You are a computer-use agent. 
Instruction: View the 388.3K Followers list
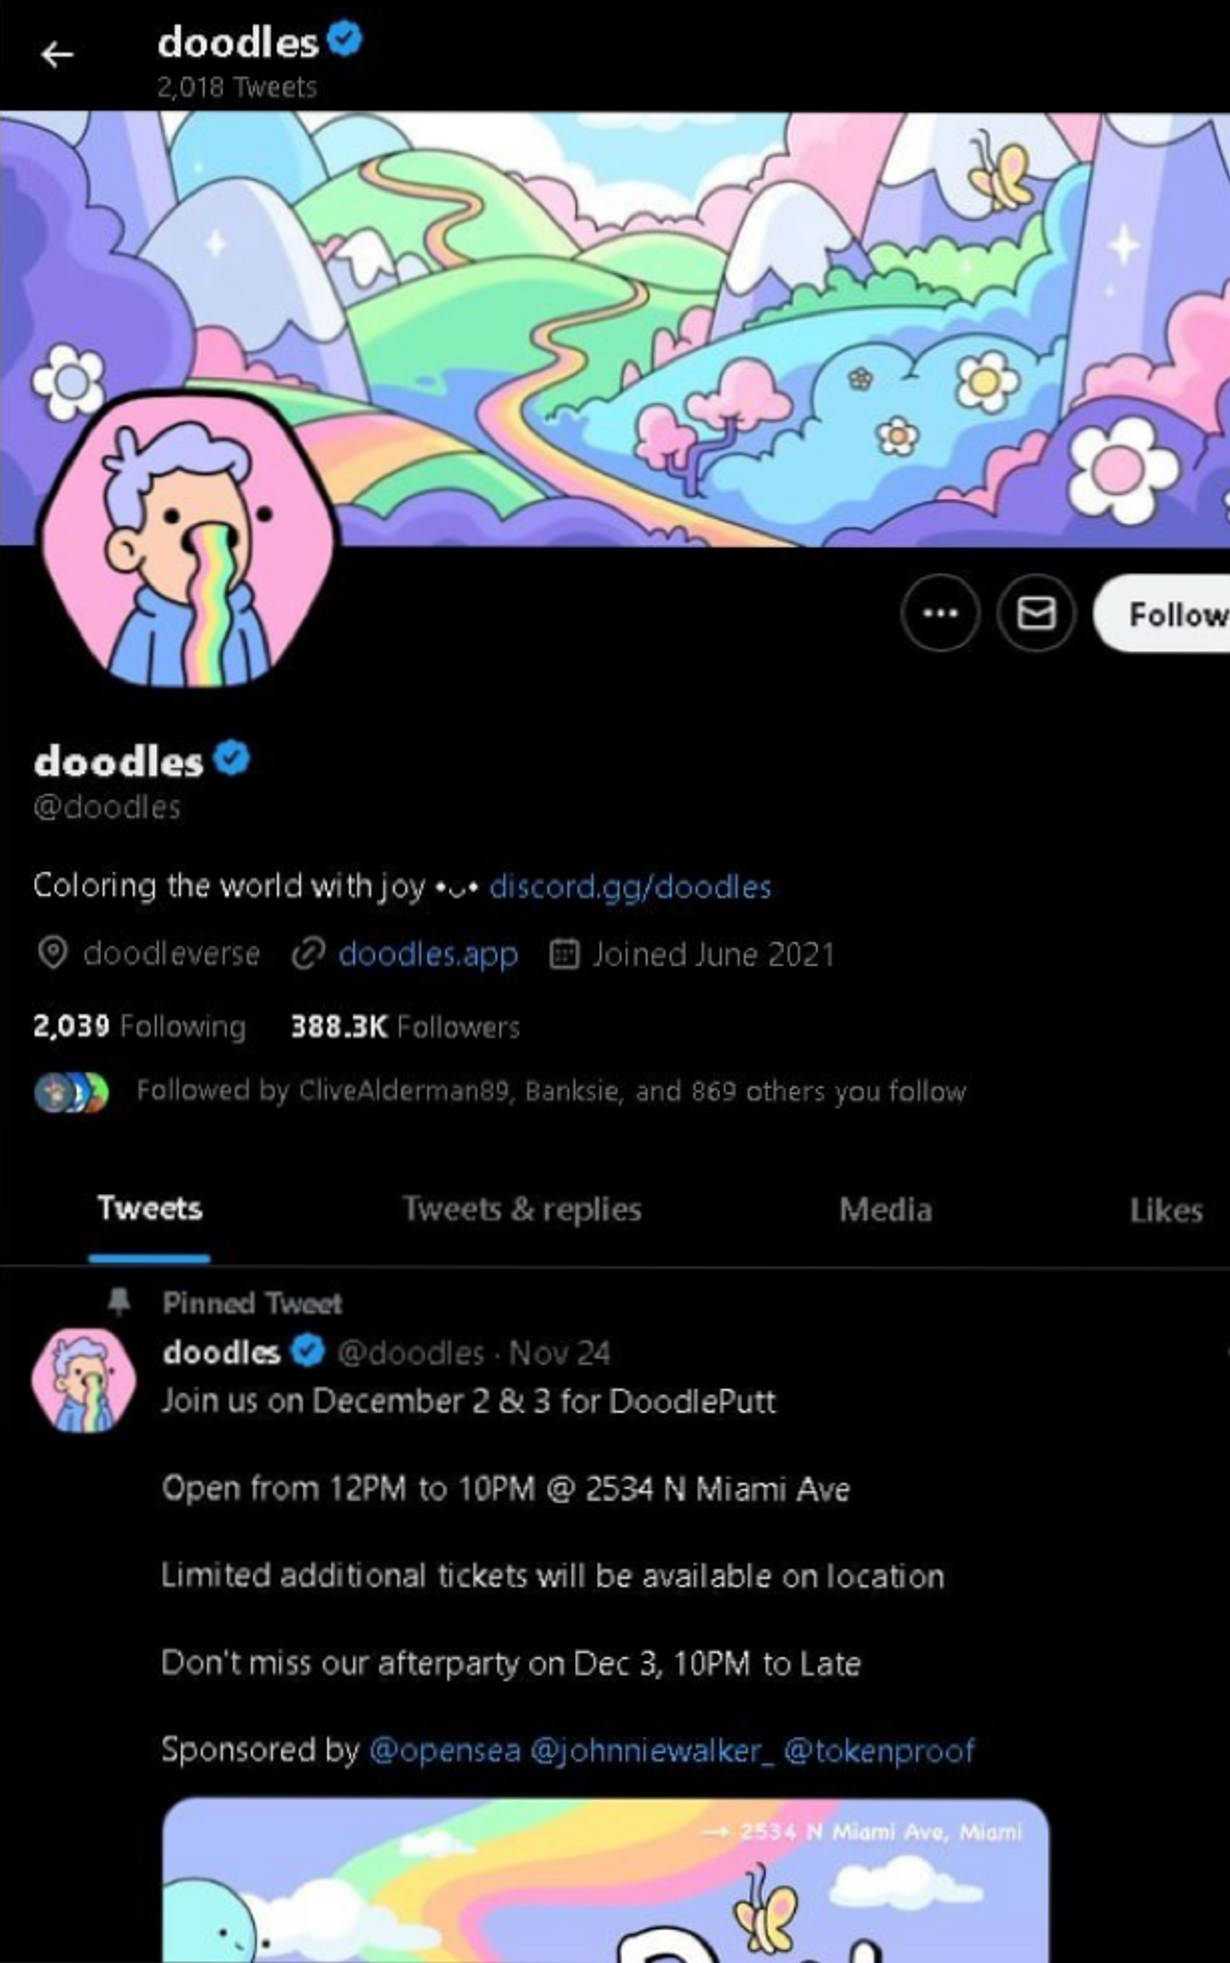pos(405,1026)
